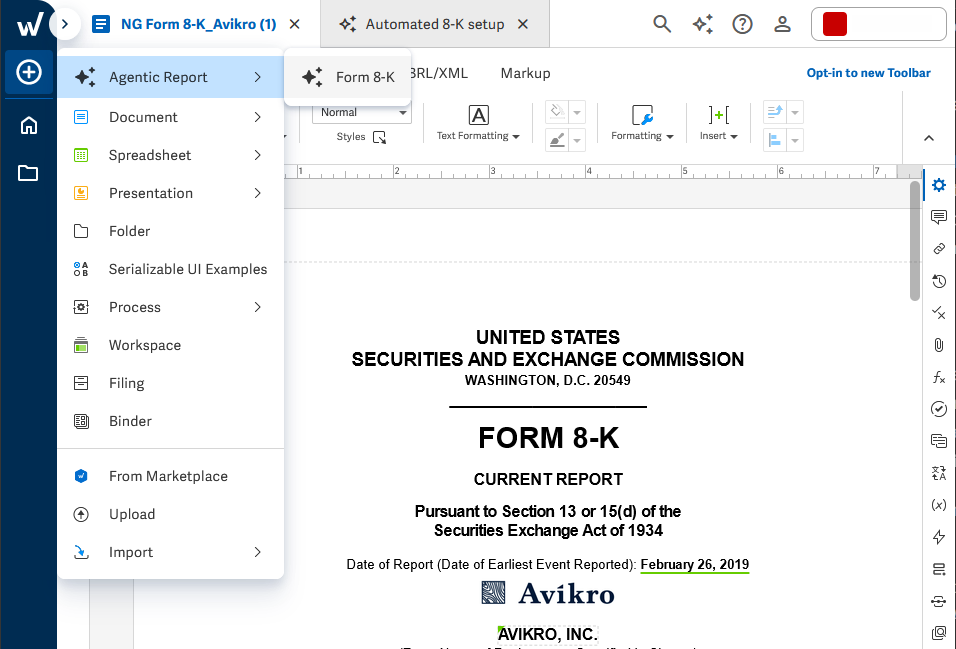
Task: Open document properties gear icon
Action: click(x=939, y=185)
